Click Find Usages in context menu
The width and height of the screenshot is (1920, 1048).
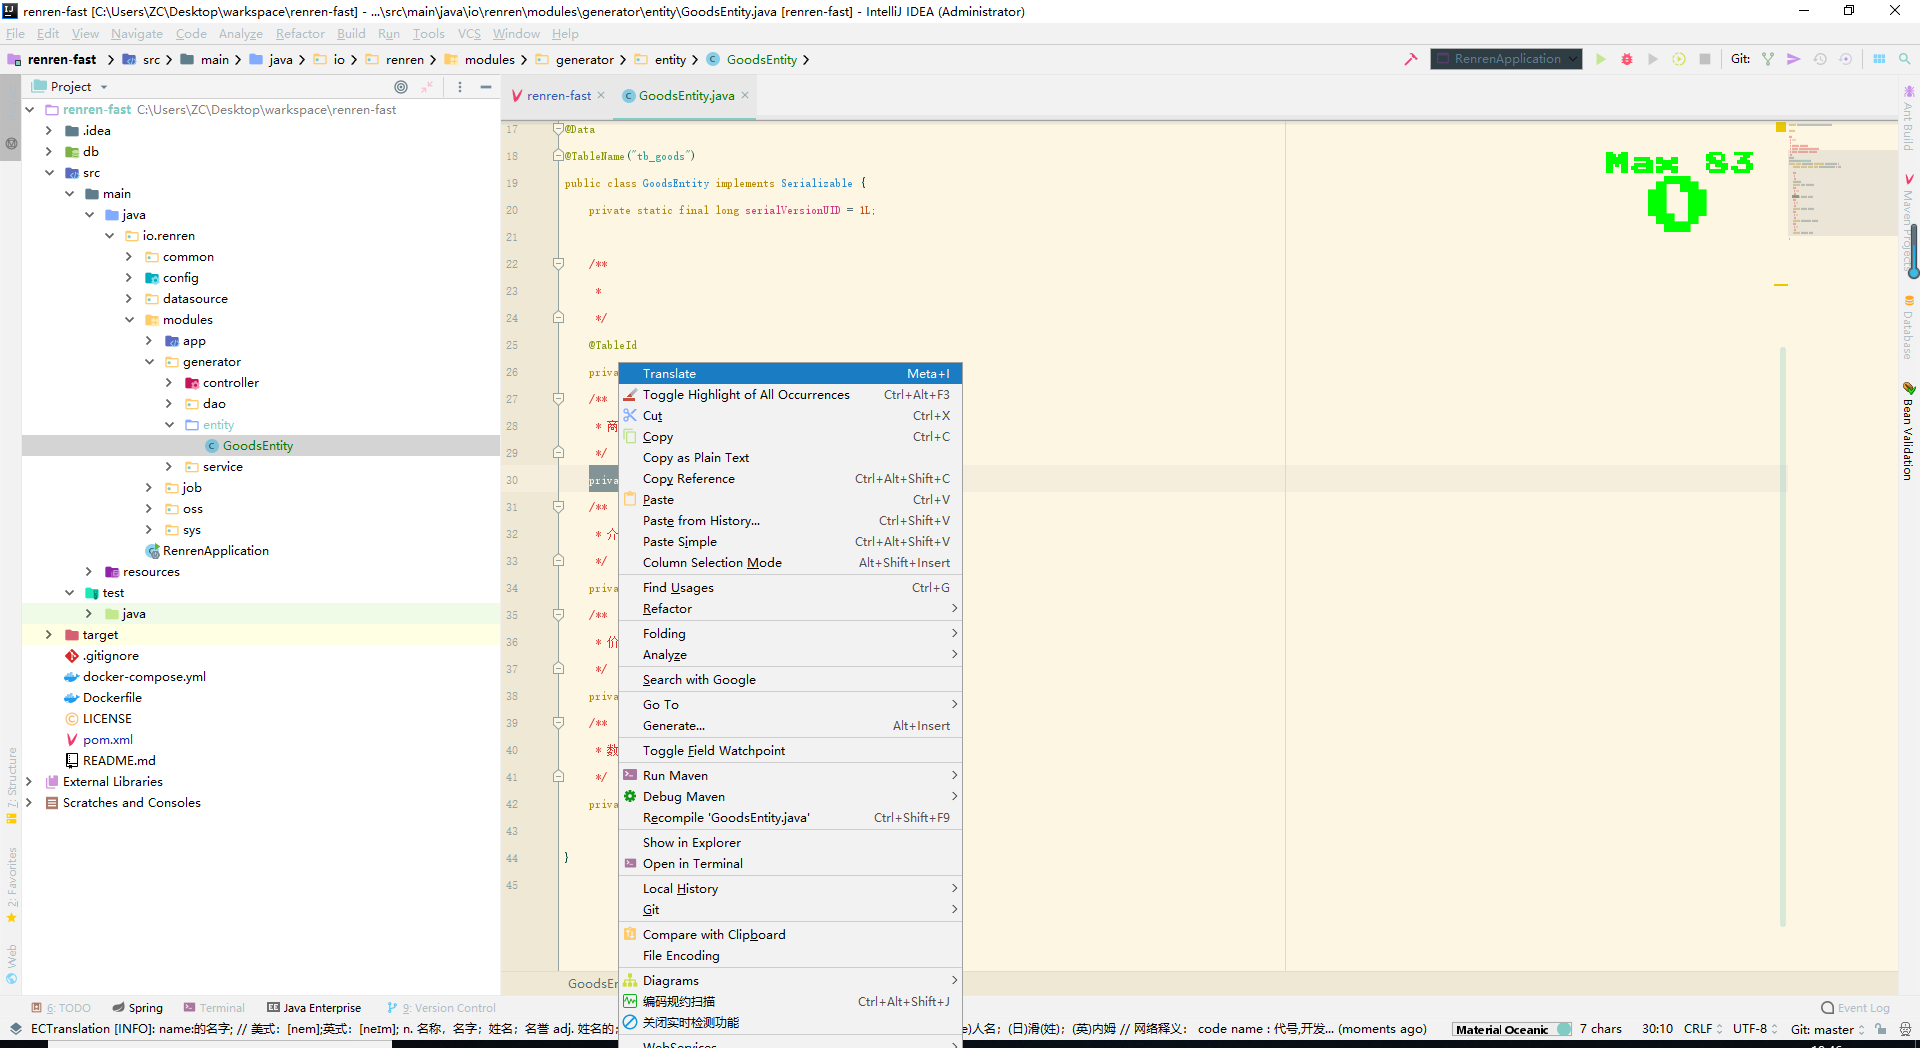tap(790, 588)
